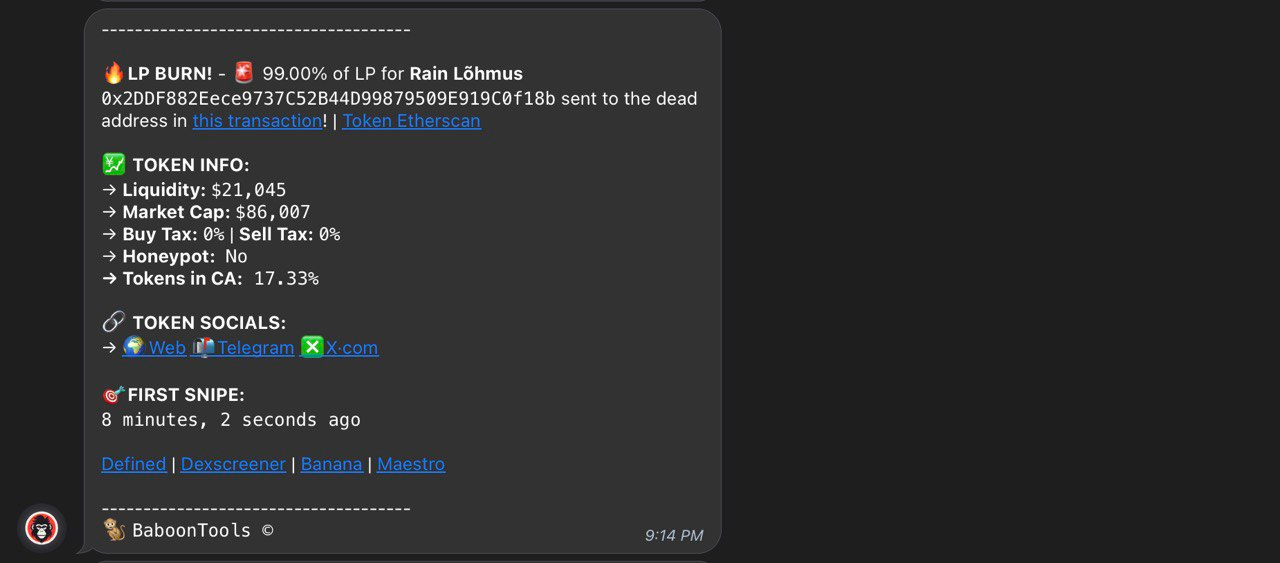Click the globe emoji before Web

click(x=134, y=347)
